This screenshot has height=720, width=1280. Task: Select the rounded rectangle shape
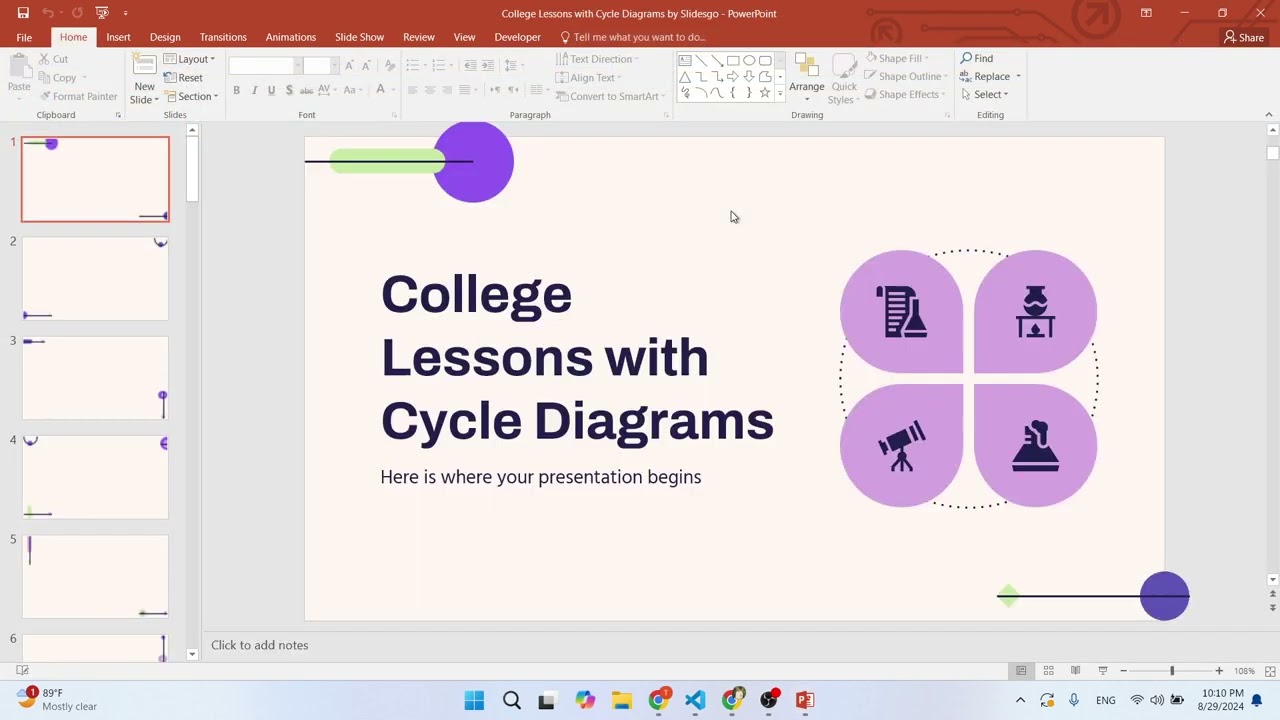click(x=765, y=60)
